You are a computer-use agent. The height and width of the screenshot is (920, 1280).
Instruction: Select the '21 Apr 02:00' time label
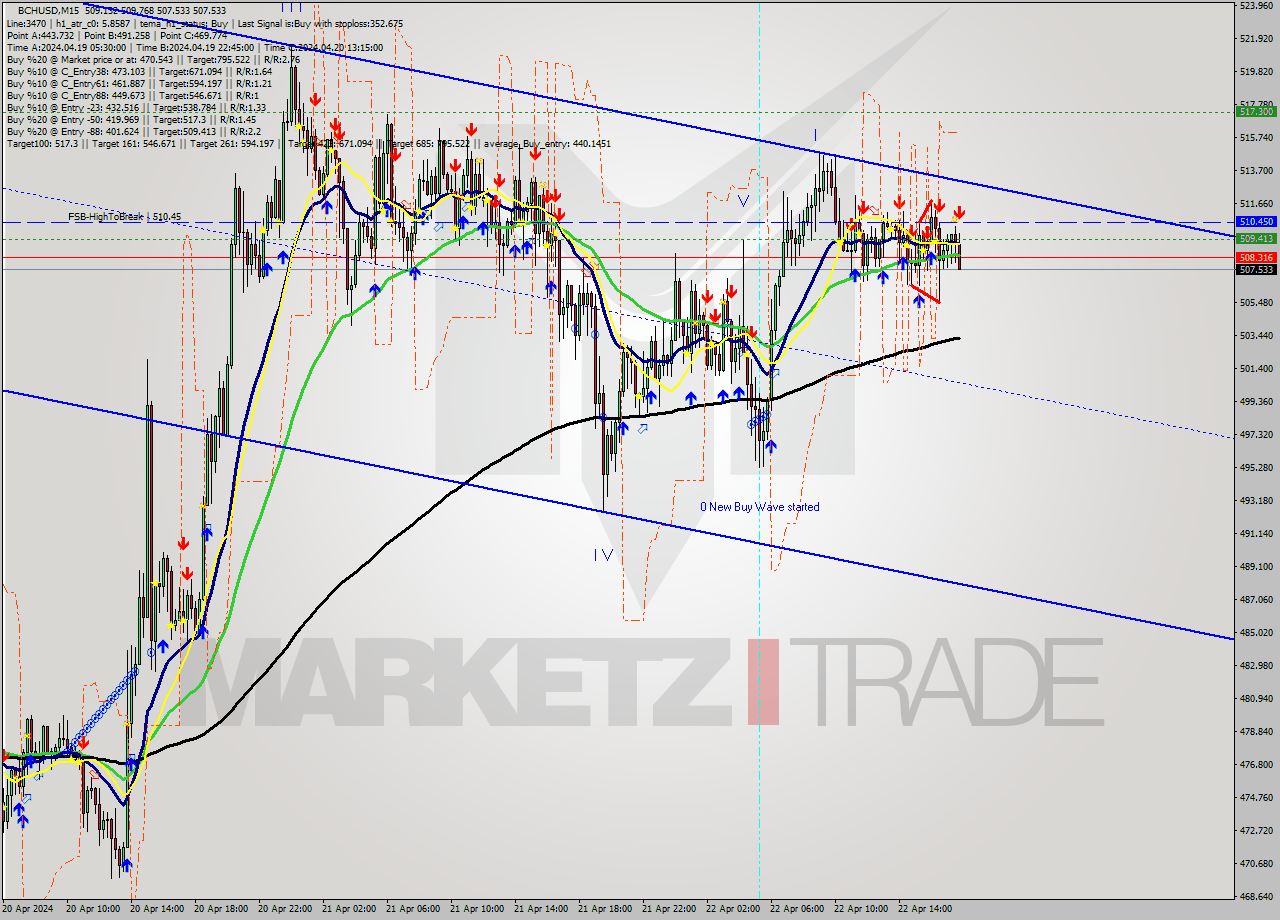point(350,910)
